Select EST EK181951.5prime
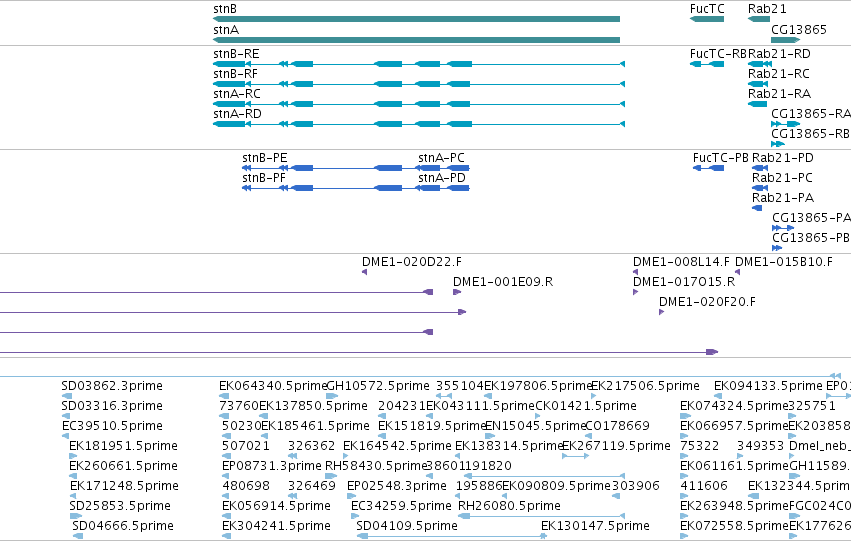The image size is (851, 541). click(123, 447)
